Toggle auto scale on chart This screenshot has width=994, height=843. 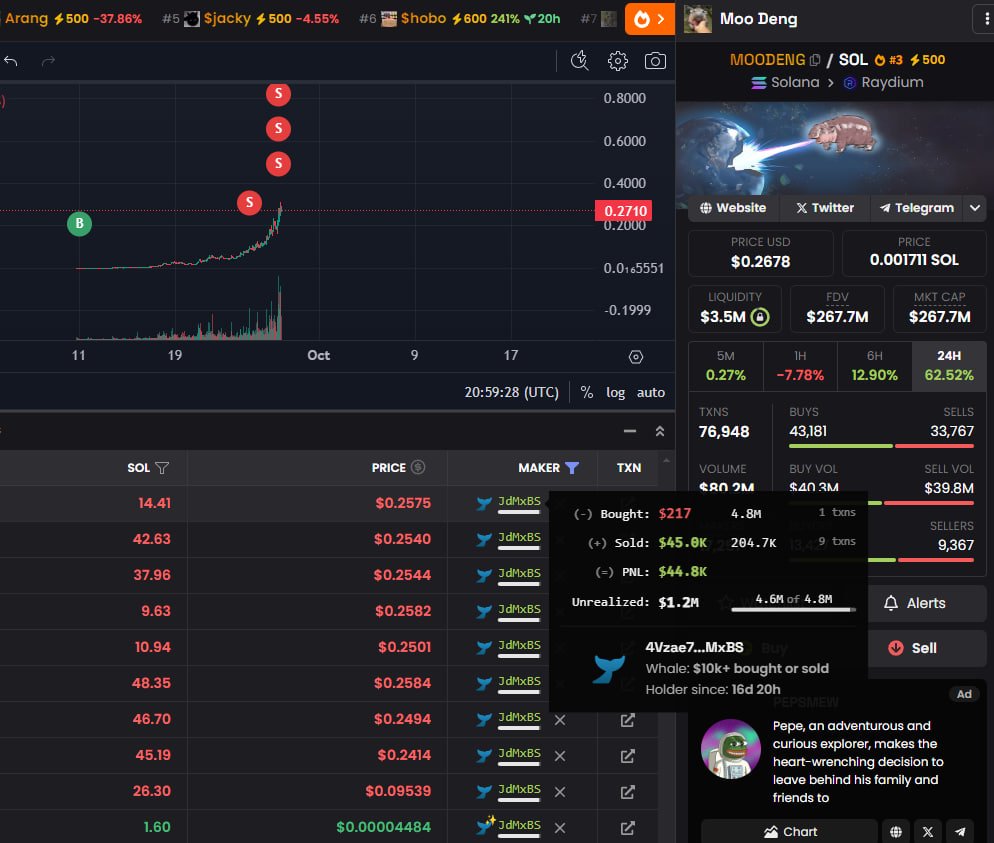(x=650, y=392)
